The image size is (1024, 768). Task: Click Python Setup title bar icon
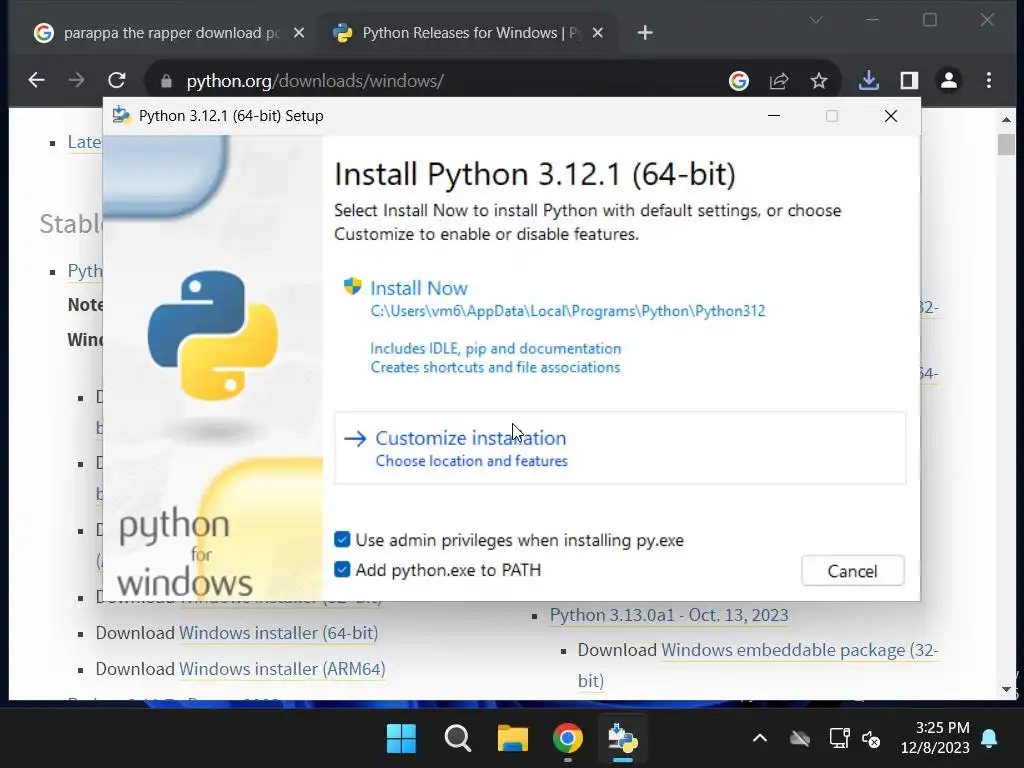click(x=121, y=116)
